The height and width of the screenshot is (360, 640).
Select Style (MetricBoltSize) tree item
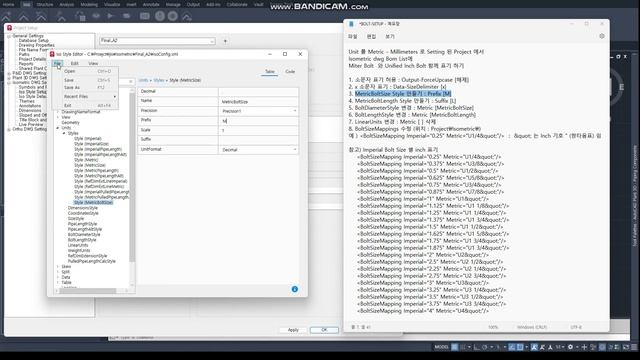coord(93,202)
